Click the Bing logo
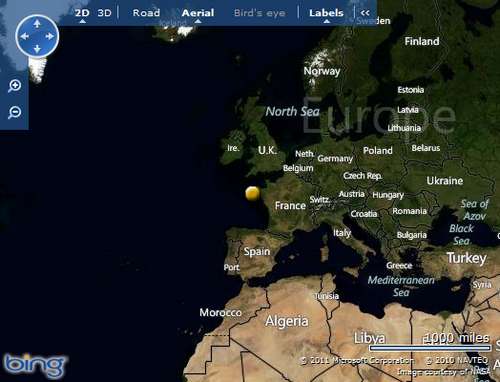This screenshot has width=500, height=382. click(x=34, y=366)
